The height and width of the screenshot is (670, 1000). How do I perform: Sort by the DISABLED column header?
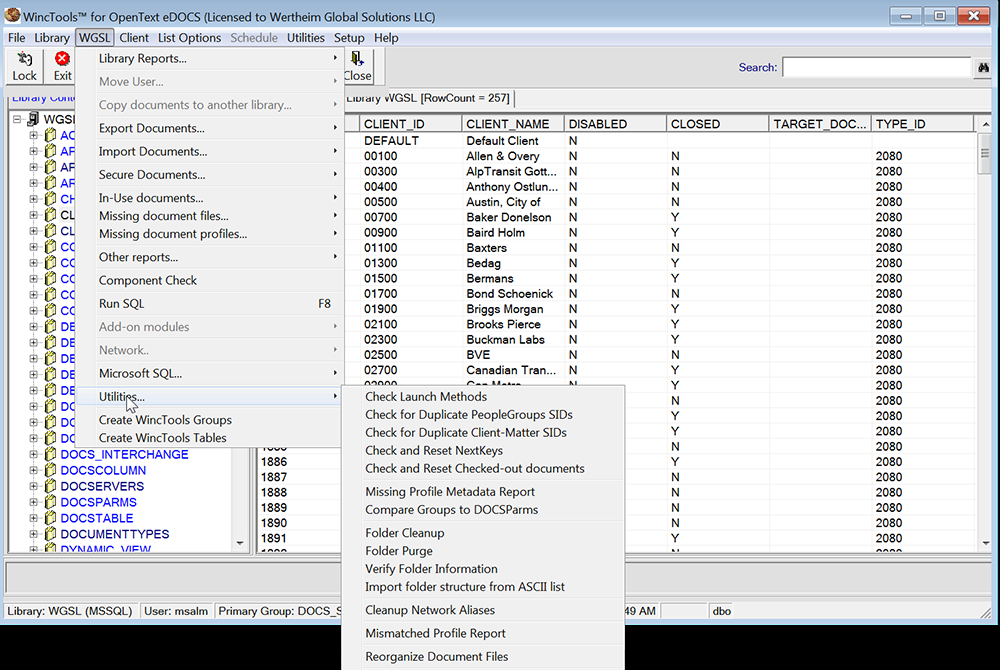click(x=615, y=124)
